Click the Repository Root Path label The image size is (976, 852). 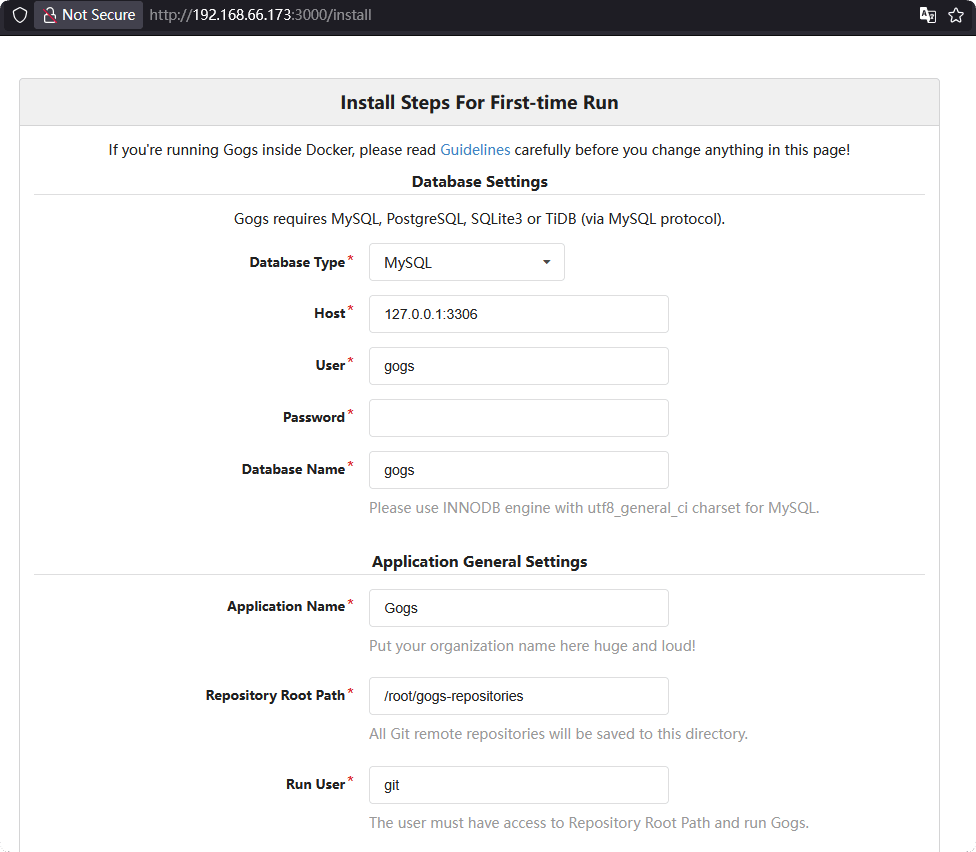[275, 696]
